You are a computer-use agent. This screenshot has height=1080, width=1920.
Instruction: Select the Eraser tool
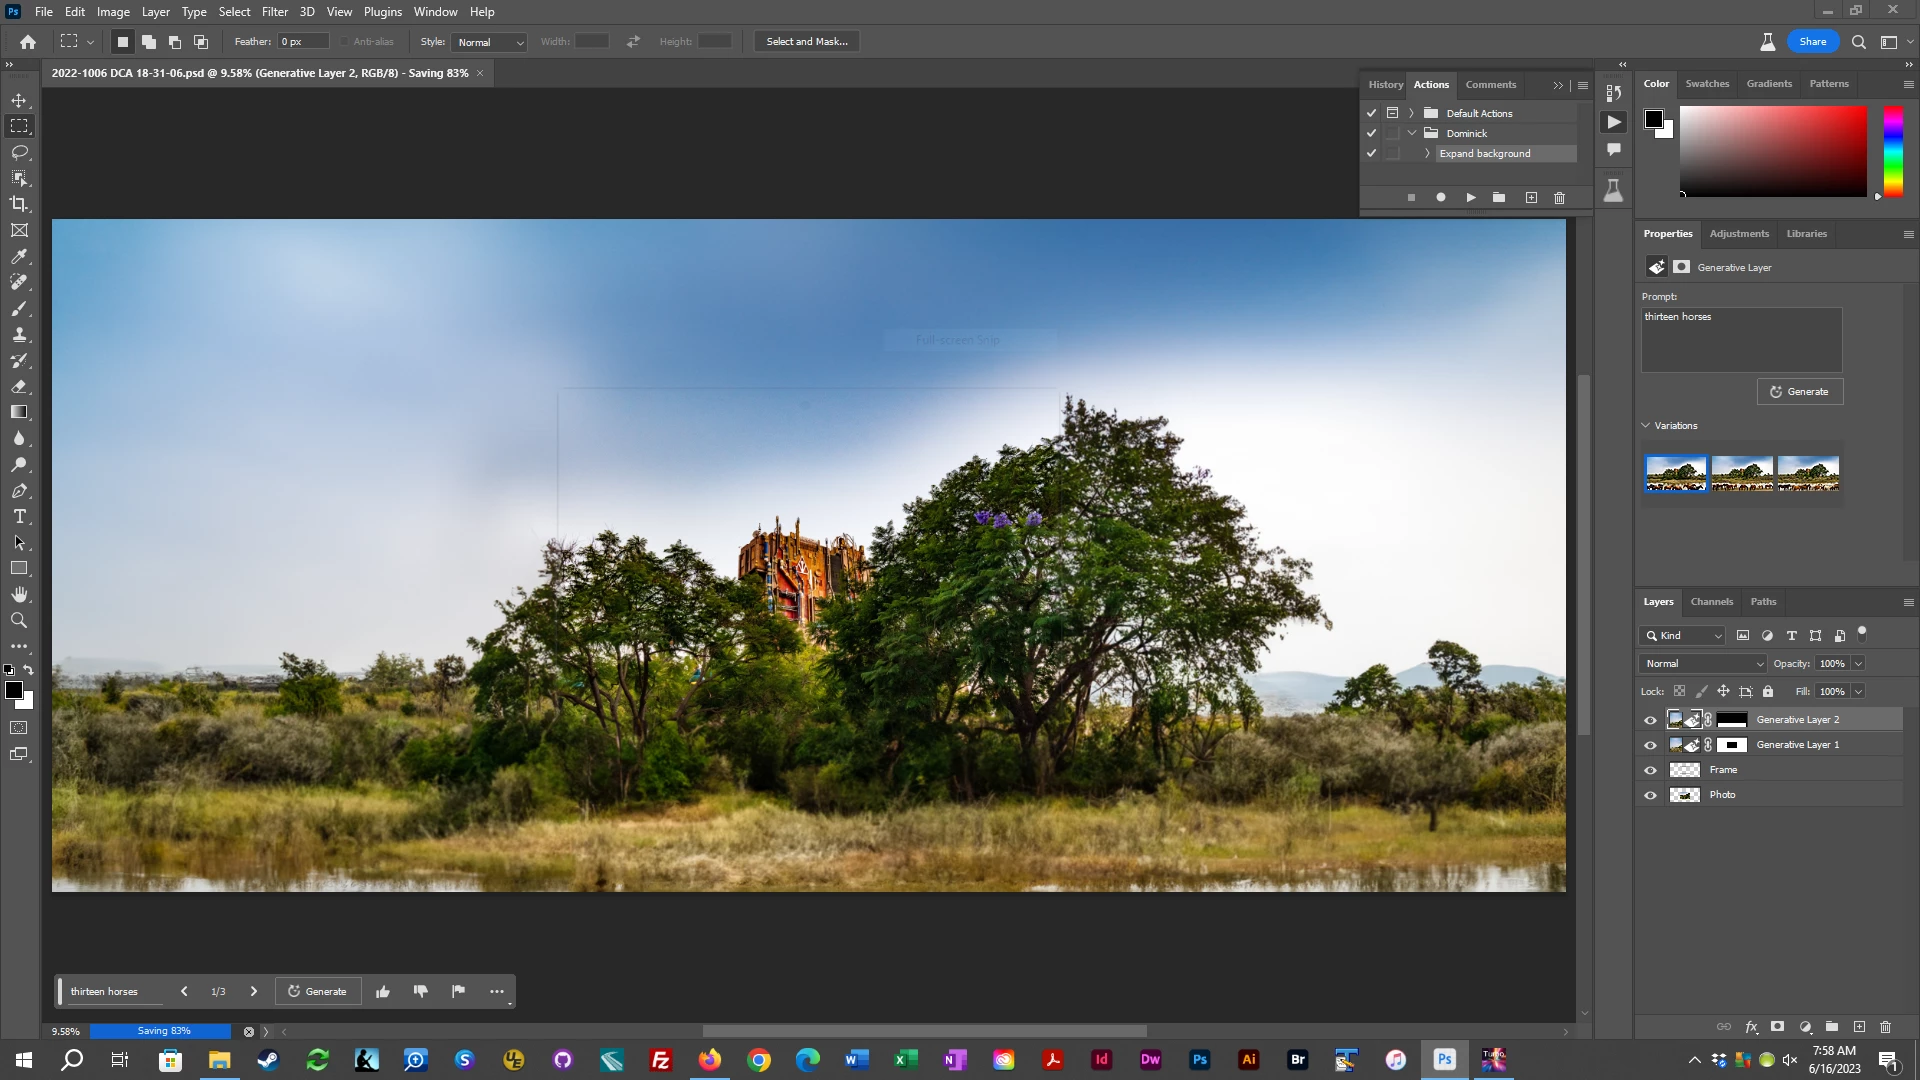[x=19, y=387]
